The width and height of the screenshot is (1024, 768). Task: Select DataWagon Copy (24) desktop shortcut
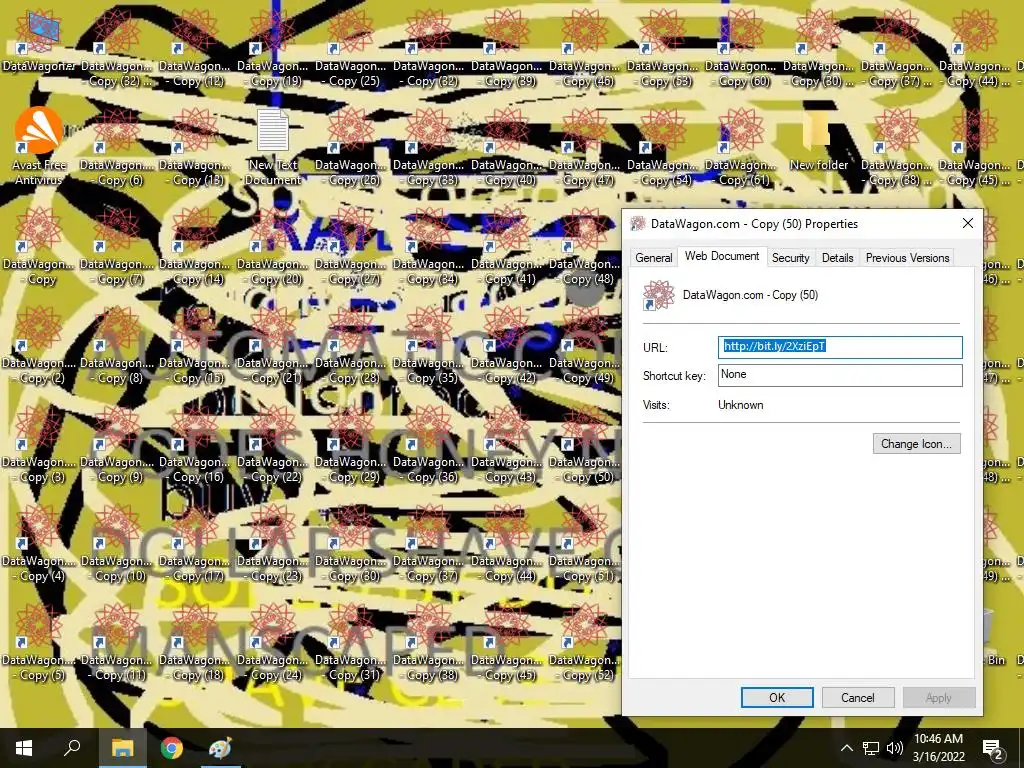[x=273, y=641]
